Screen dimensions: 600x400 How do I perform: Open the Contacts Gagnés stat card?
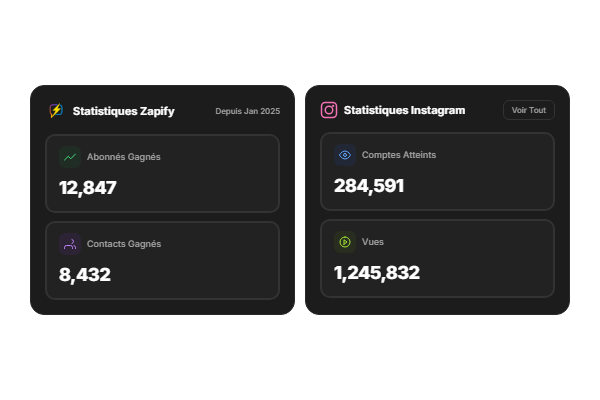pyautogui.click(x=162, y=260)
